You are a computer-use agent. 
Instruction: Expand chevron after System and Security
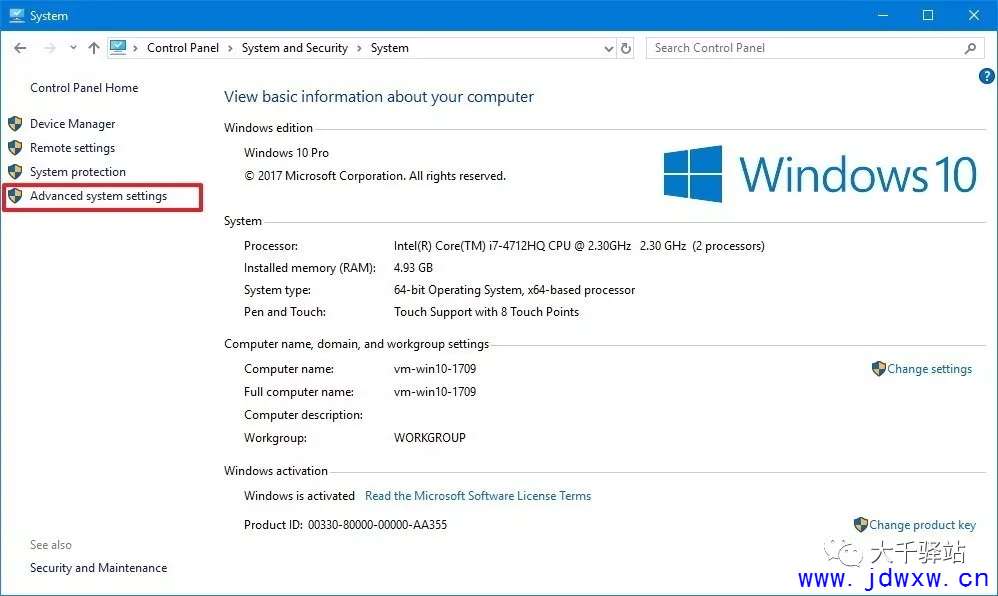359,48
